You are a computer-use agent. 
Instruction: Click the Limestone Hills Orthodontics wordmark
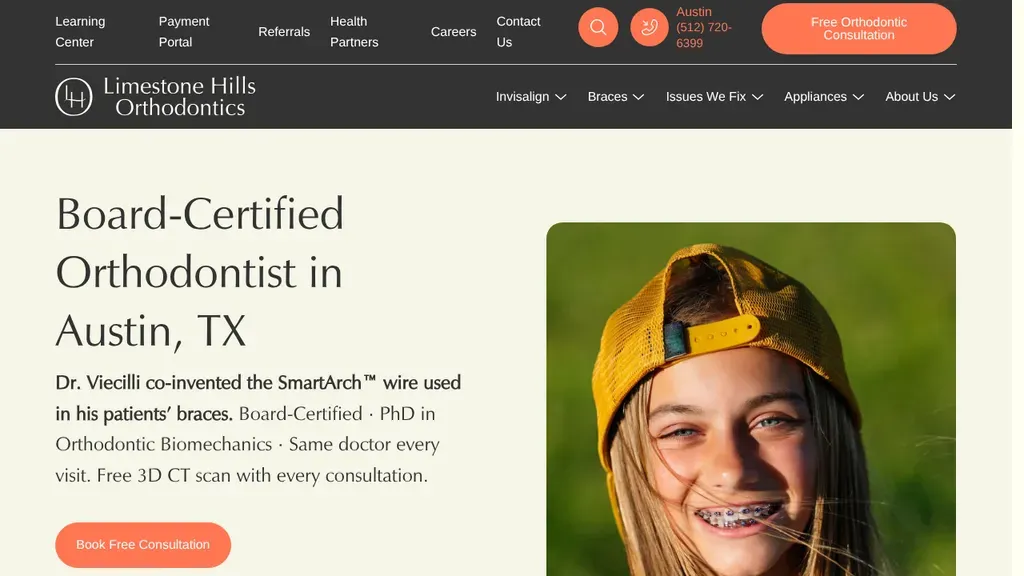[x=179, y=97]
